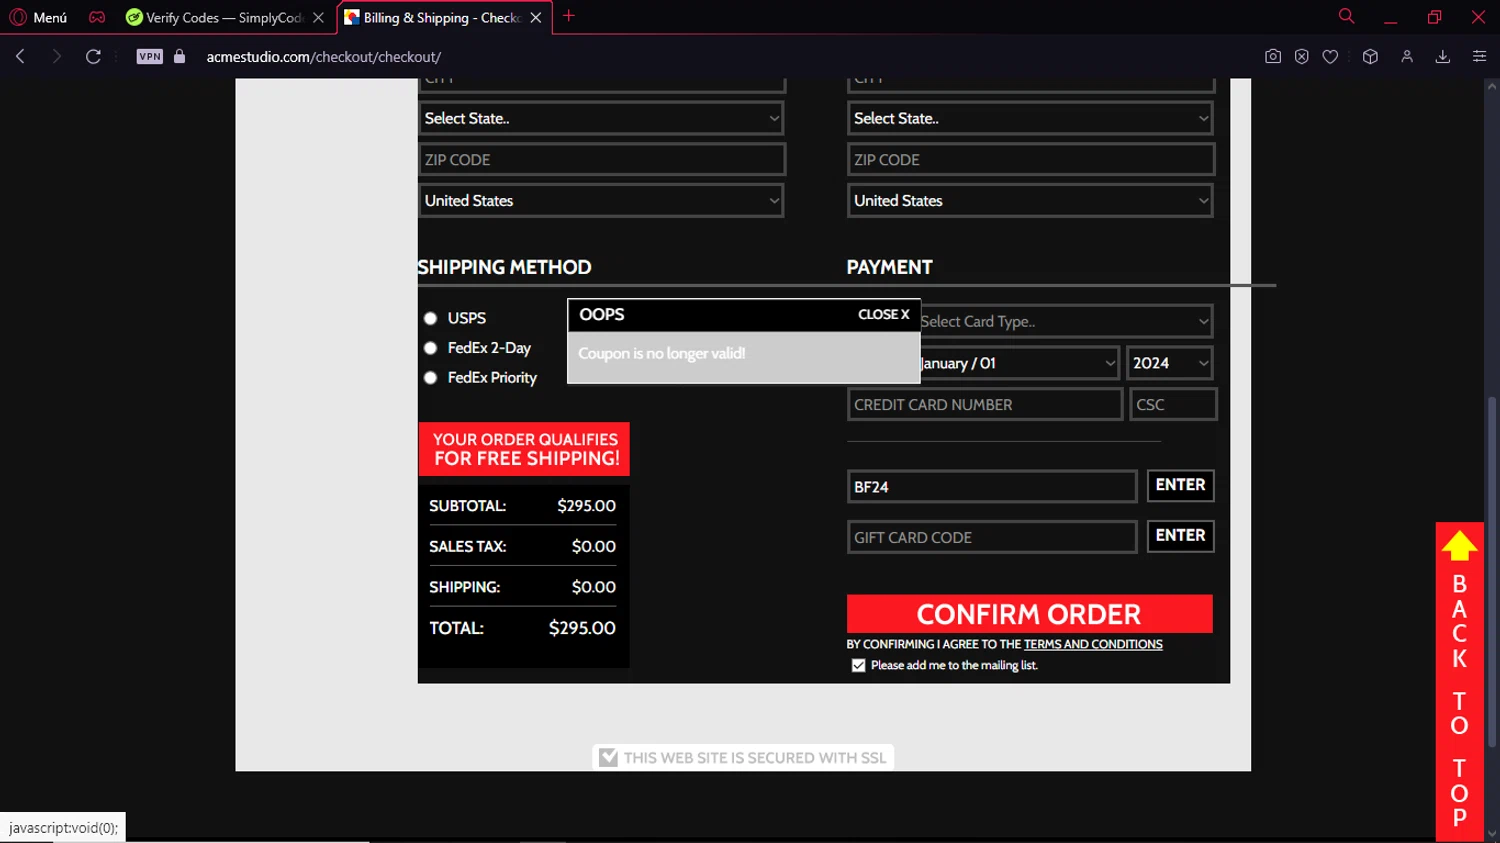Image resolution: width=1500 pixels, height=843 pixels.
Task: Restore down the browser window
Action: [x=1434, y=17]
